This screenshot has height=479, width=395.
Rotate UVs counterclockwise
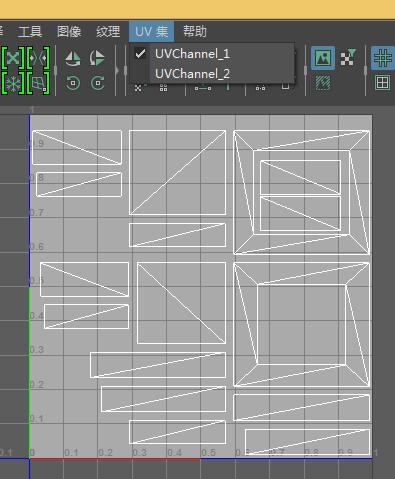(73, 83)
